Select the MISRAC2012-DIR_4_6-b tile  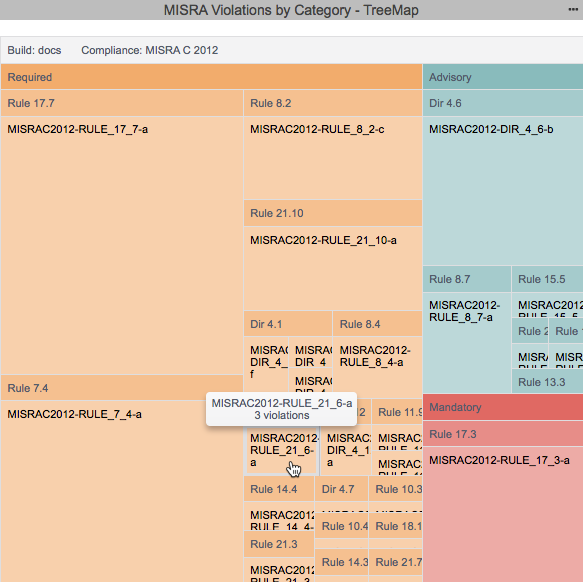tap(503, 191)
